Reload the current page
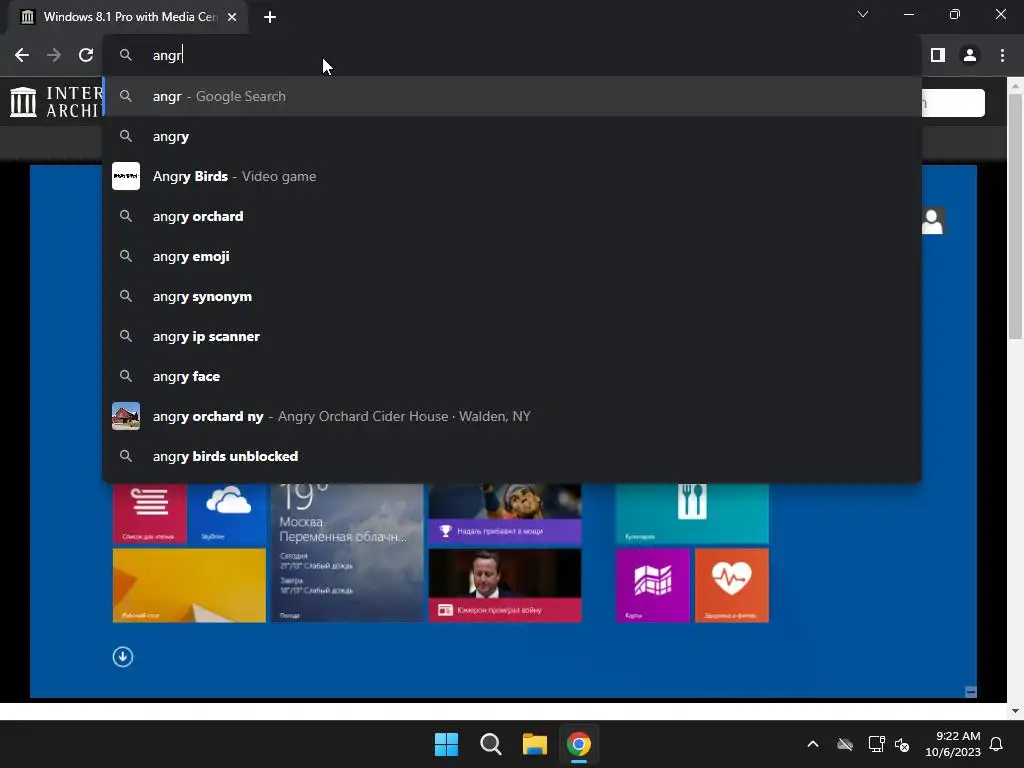 [86, 56]
